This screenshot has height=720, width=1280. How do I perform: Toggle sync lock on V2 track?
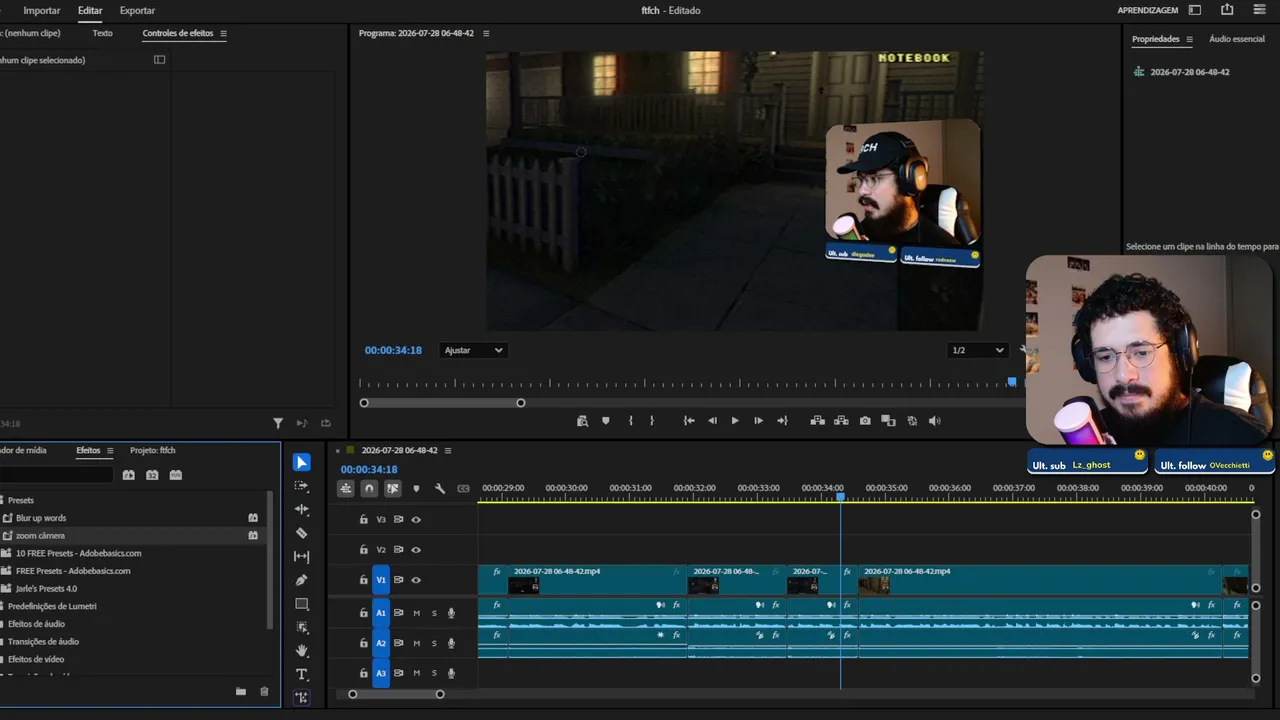tap(398, 550)
